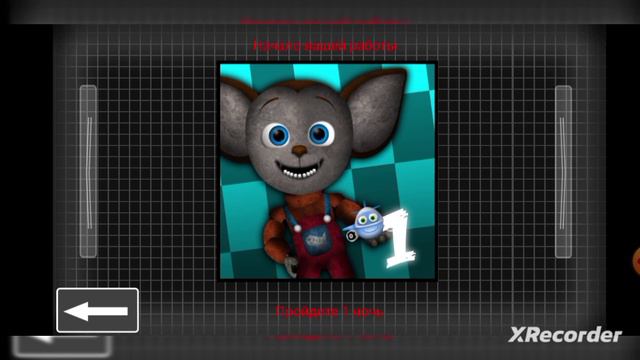Image resolution: width=640 pixels, height=360 pixels.
Task: Click the left side scroll panel
Action: [88, 171]
